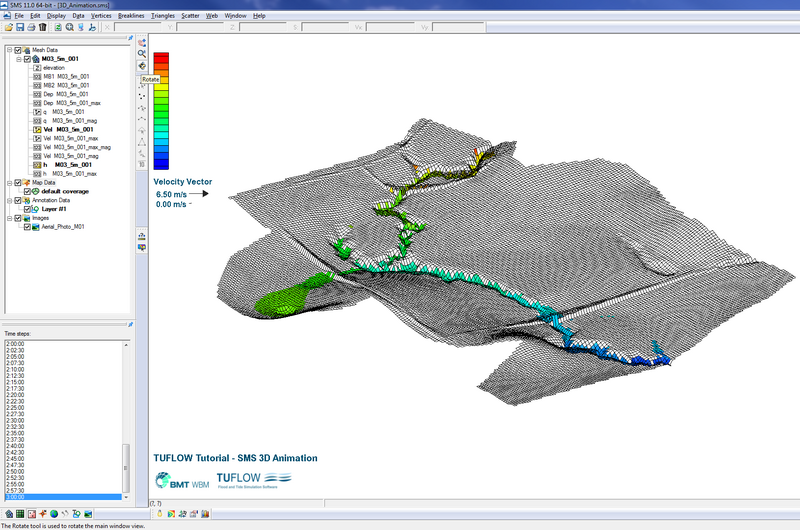Toggle the Map Data checkbox
Viewport: 800px width, 530px height.
coord(18,183)
